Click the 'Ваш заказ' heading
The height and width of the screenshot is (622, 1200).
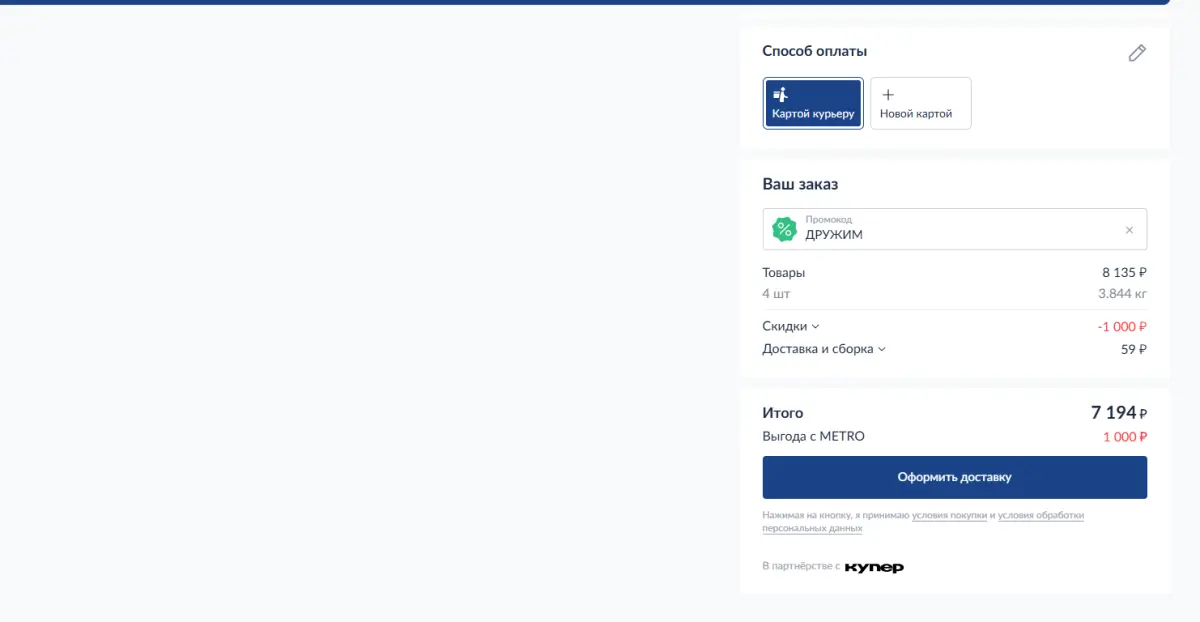pos(800,185)
